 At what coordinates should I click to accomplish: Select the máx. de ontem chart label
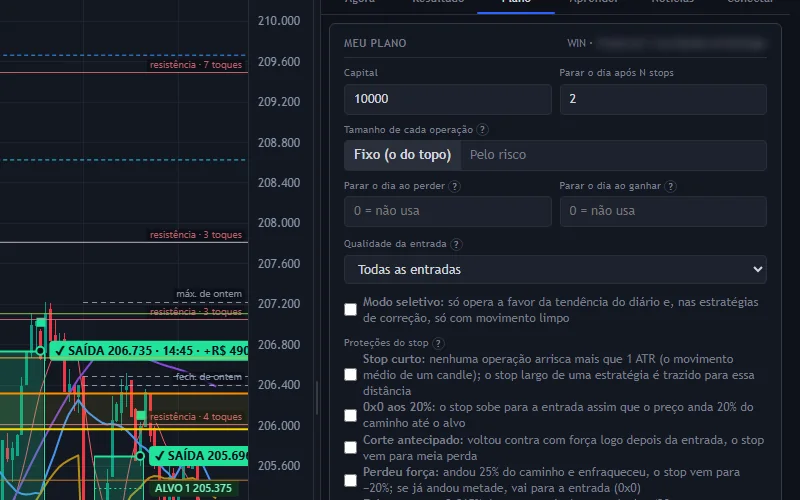[209, 294]
